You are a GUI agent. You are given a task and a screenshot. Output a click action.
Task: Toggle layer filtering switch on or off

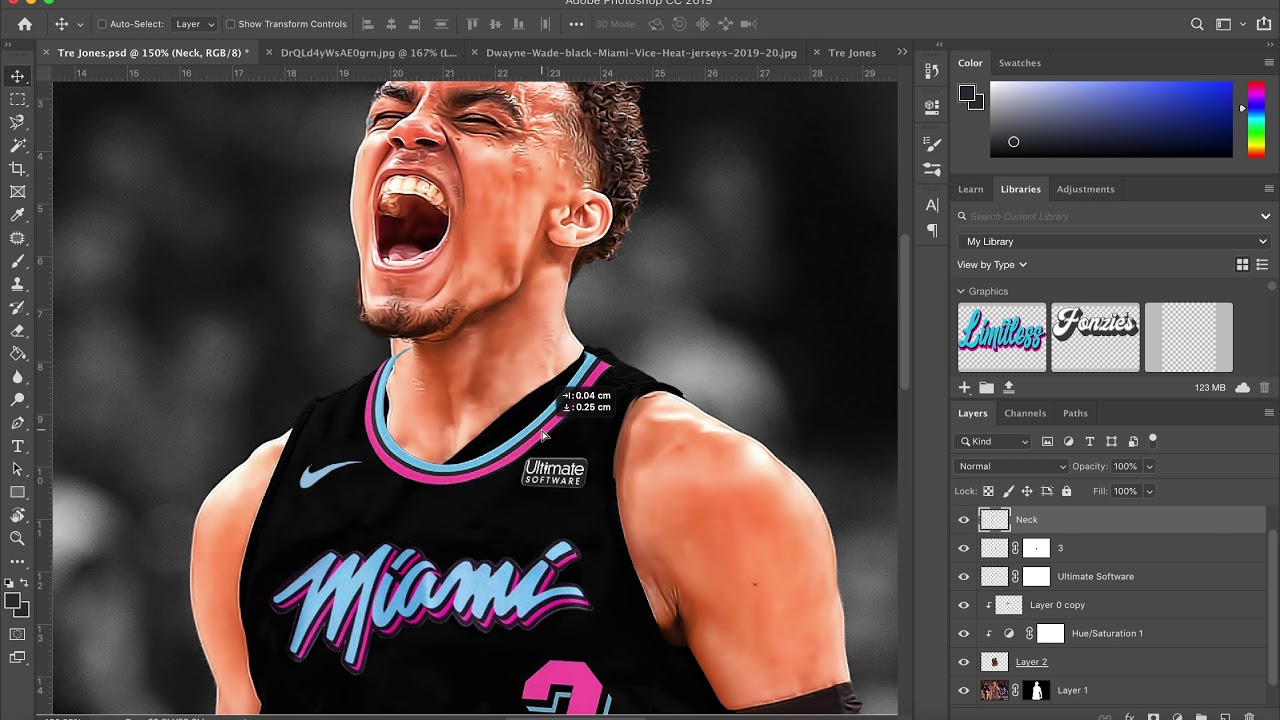pos(1152,439)
